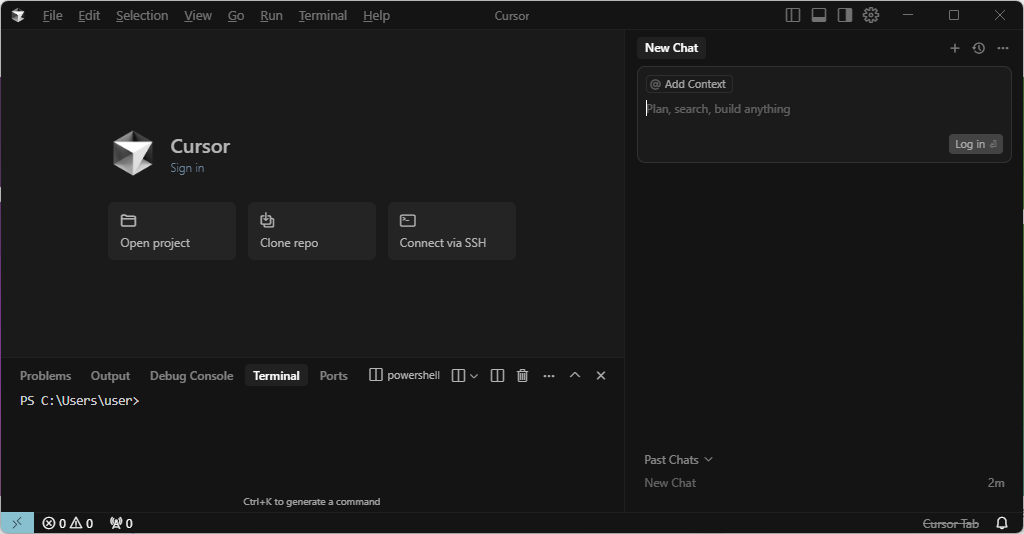Click the powershell terminal label
Viewport: 1024px width, 534px height.
[404, 375]
